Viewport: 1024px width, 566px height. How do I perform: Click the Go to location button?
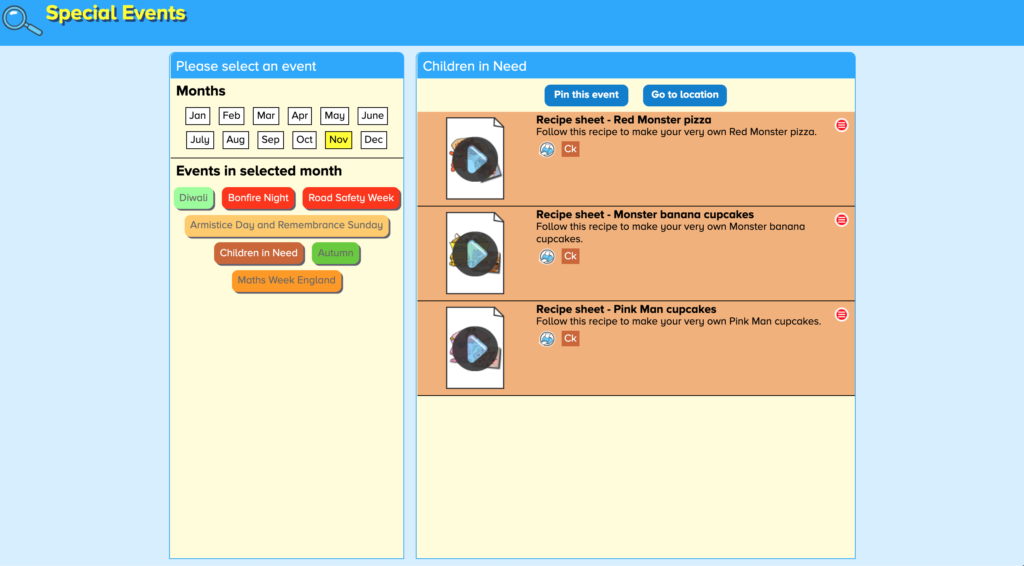point(684,95)
